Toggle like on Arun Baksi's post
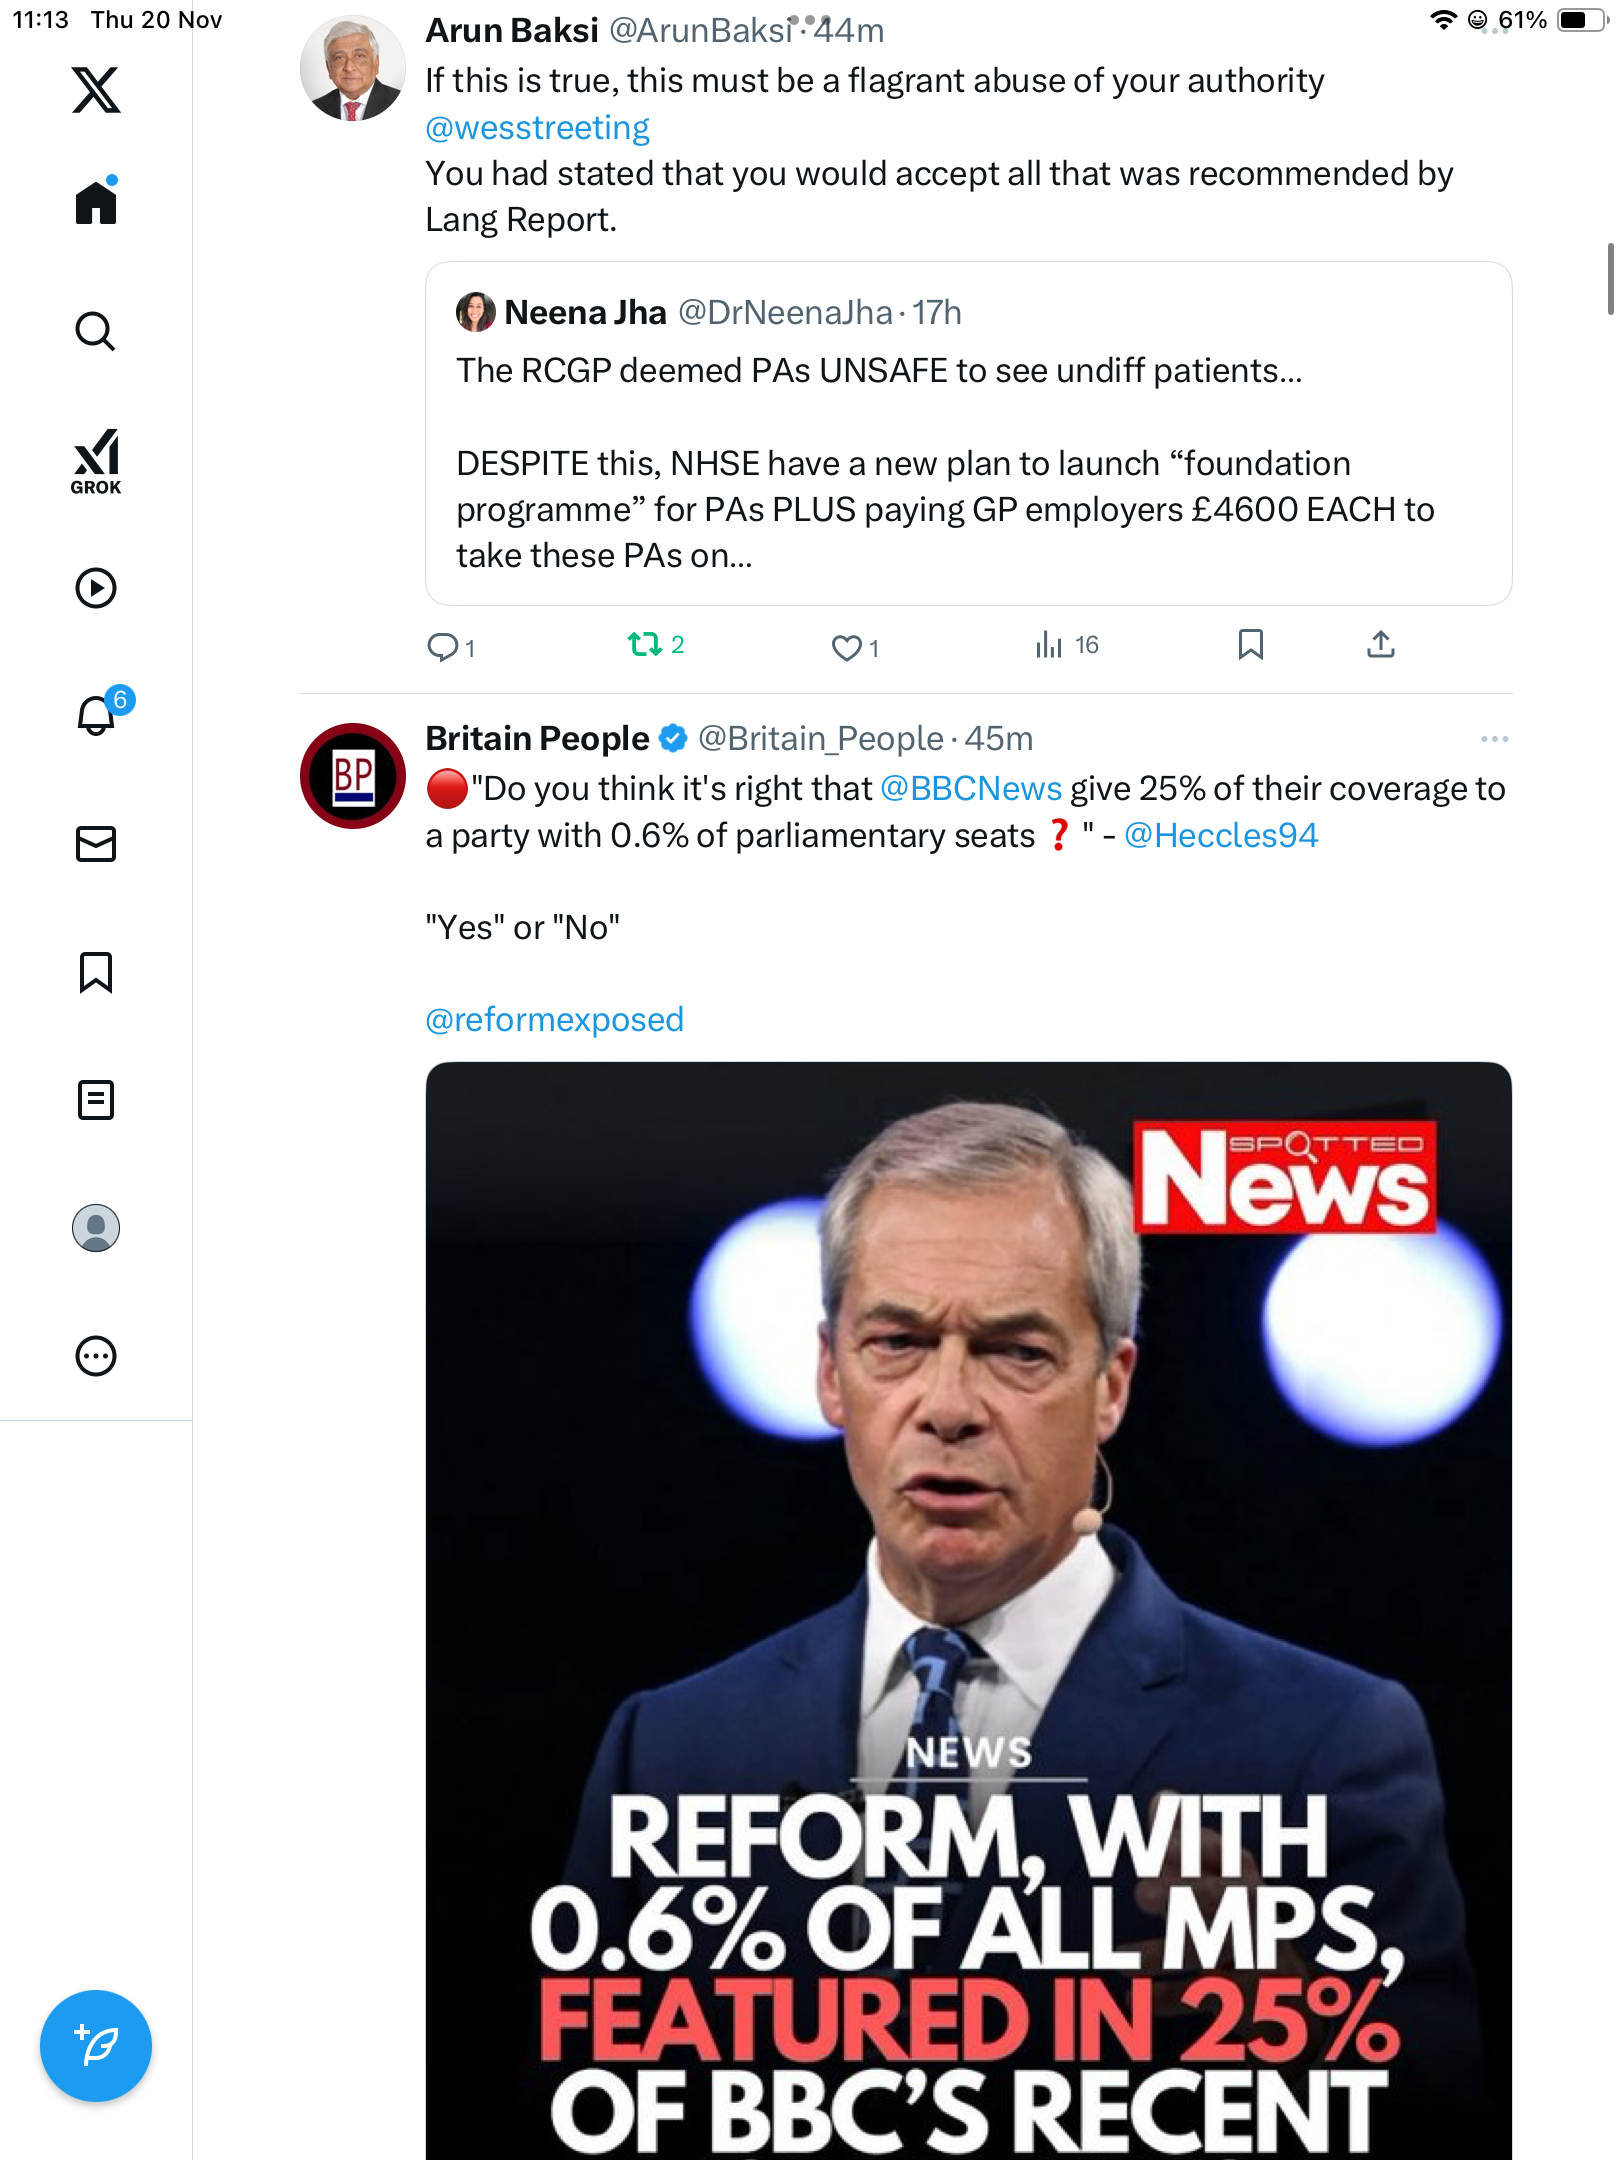This screenshot has height=2160, width=1620. (x=846, y=647)
